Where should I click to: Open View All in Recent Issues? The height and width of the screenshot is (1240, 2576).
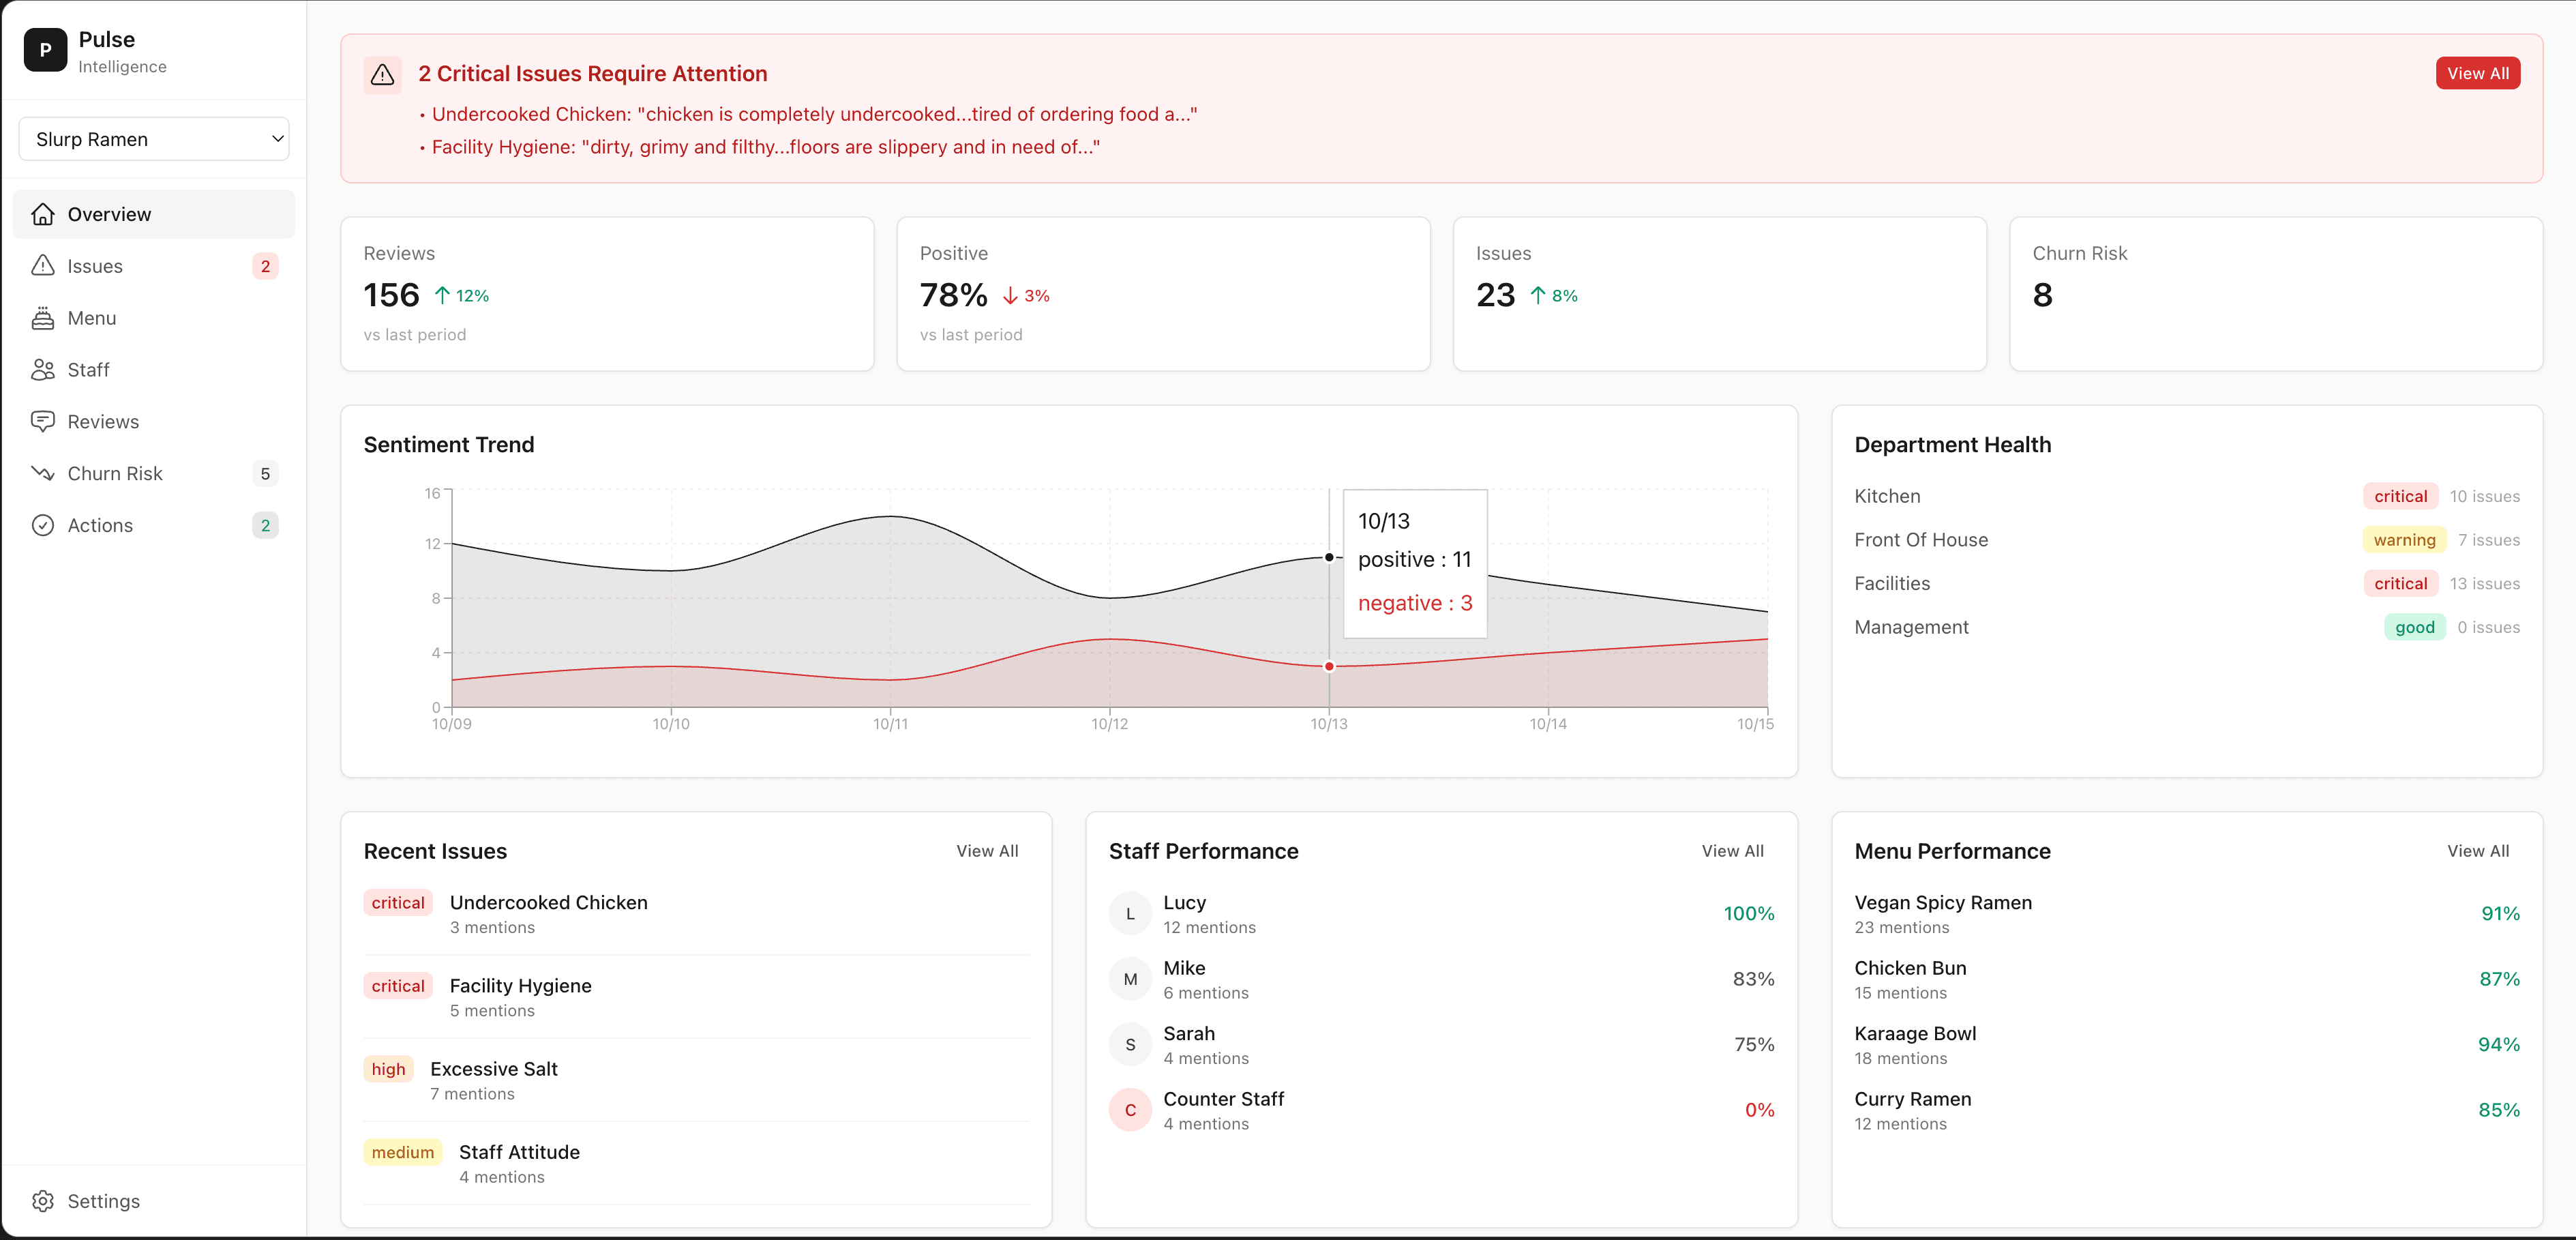pyautogui.click(x=986, y=851)
